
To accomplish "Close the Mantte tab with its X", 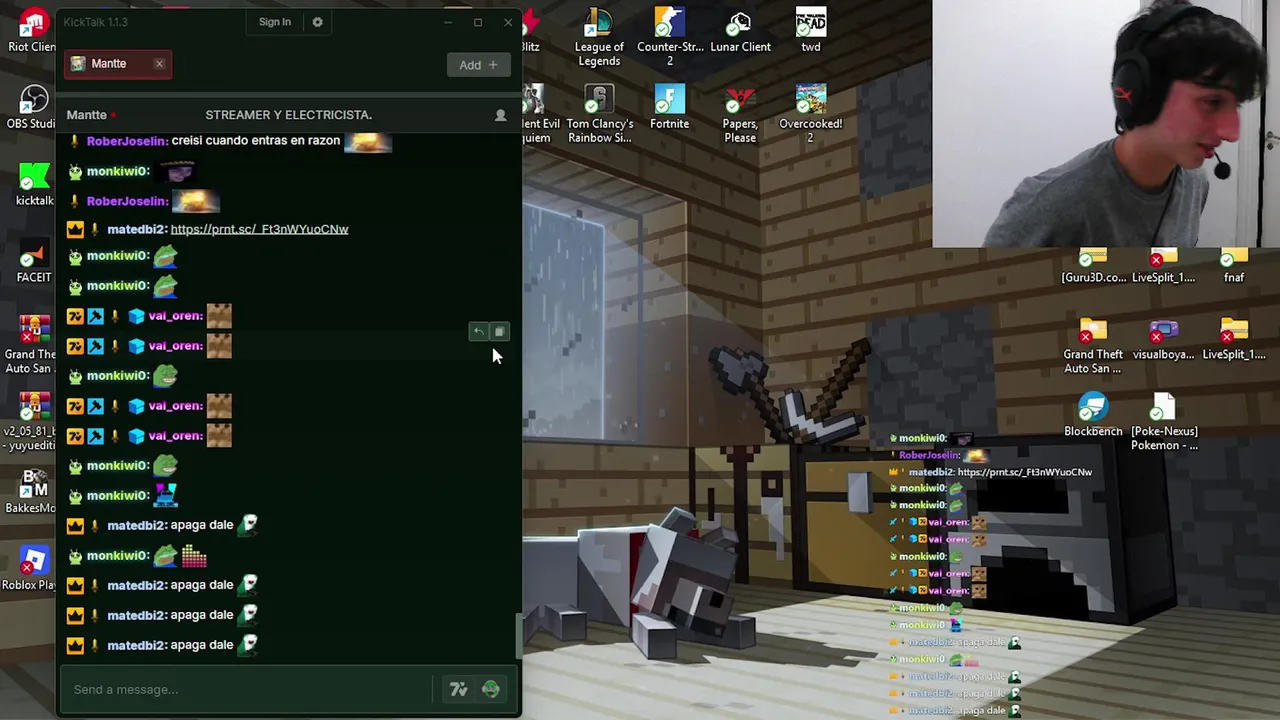I will tap(159, 64).
